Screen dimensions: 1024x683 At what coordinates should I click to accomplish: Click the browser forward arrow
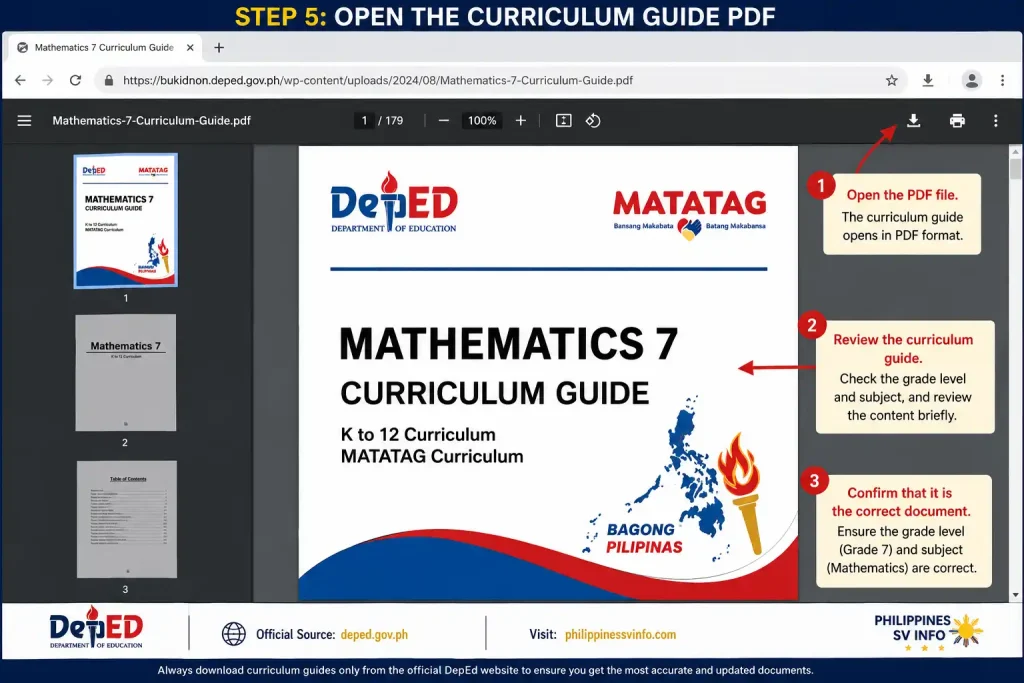[48, 80]
